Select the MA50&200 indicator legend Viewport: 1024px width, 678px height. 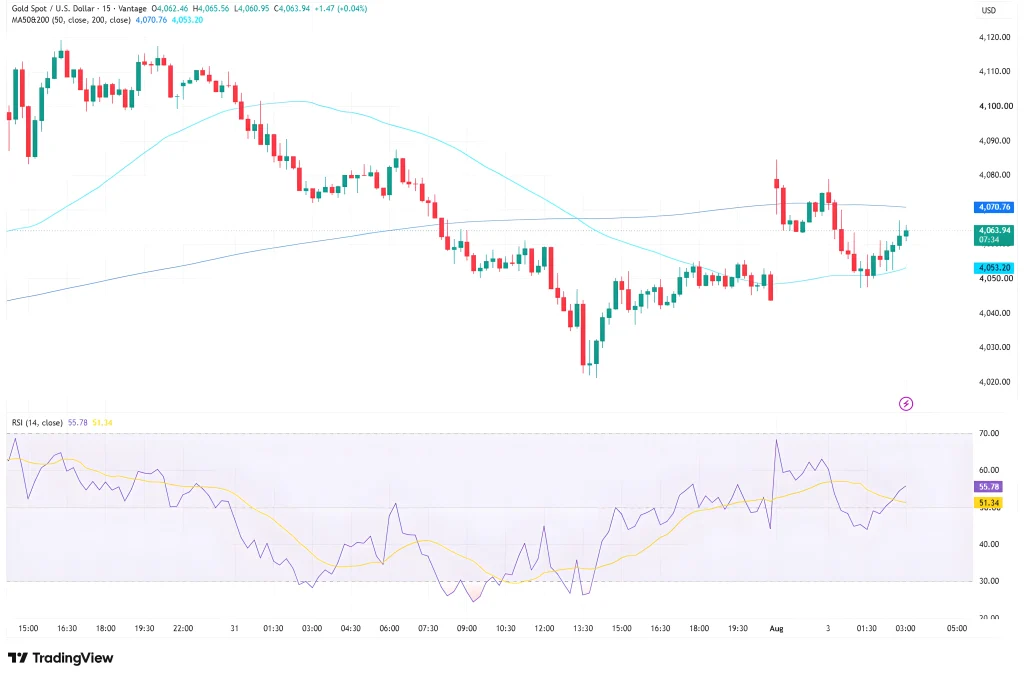coord(71,20)
